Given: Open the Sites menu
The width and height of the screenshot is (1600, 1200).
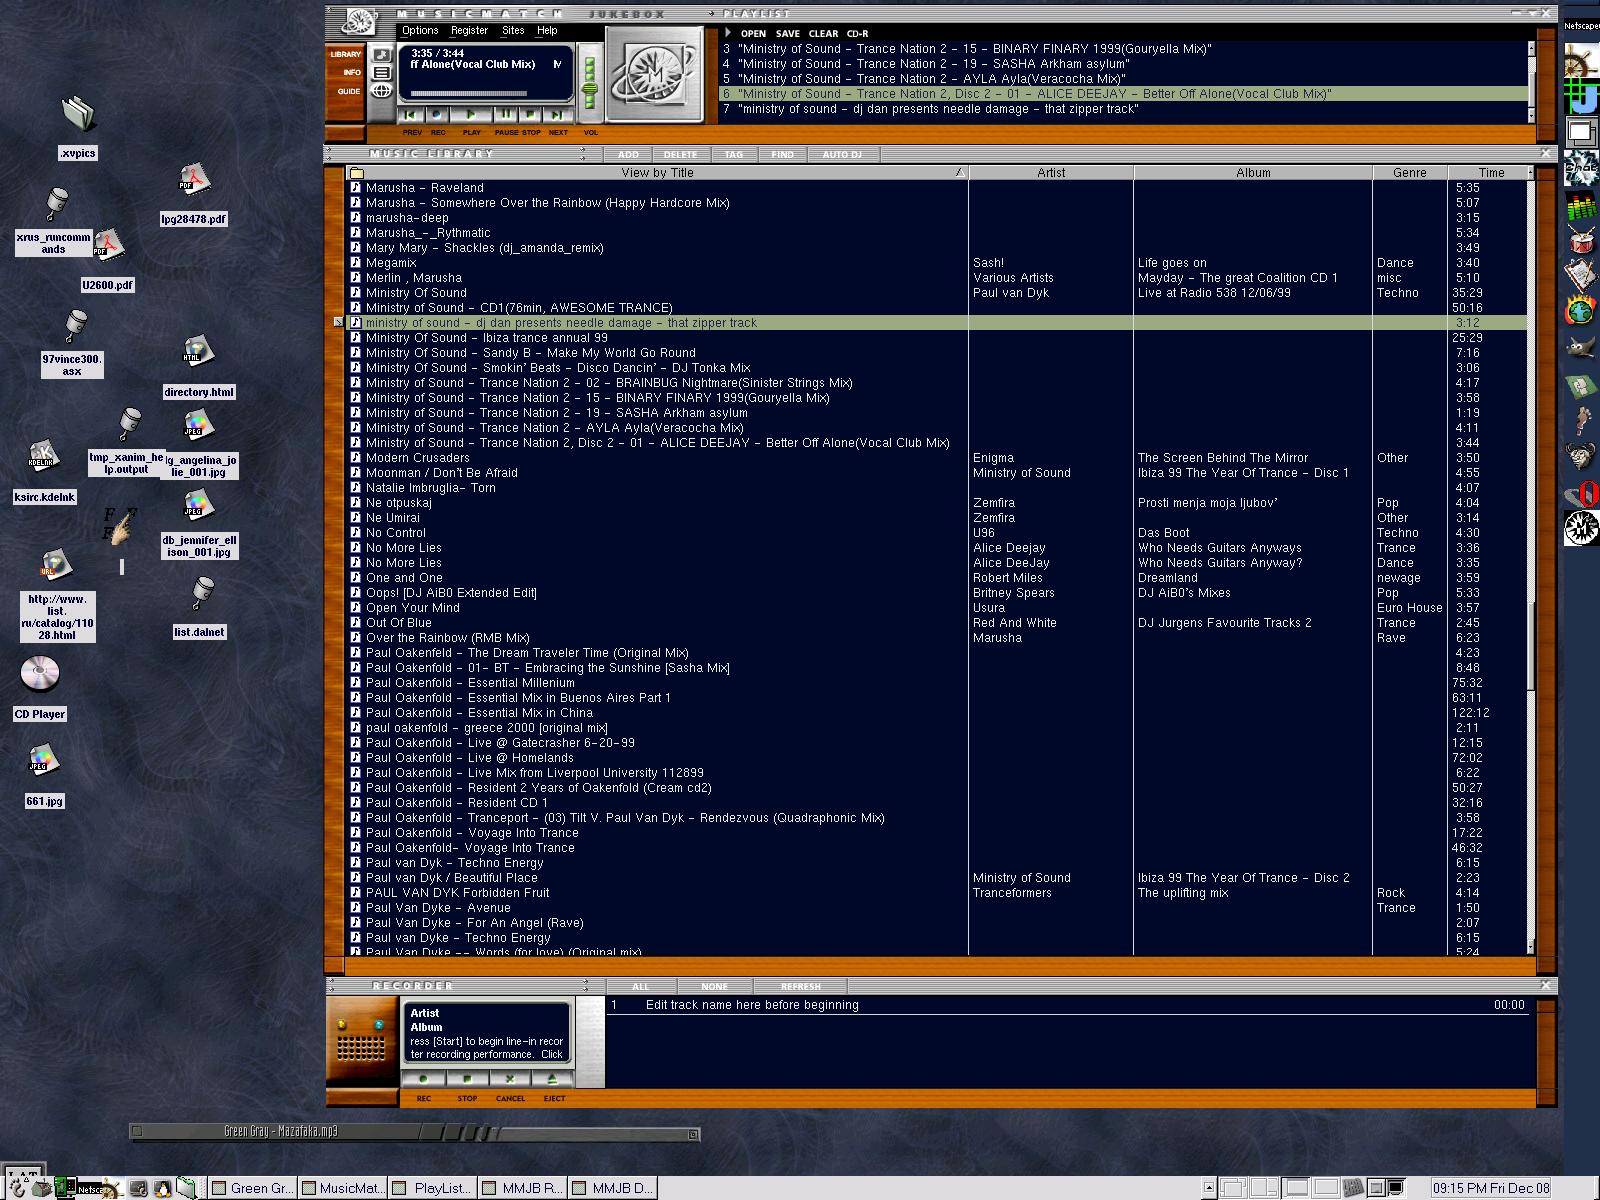Looking at the screenshot, I should [x=513, y=31].
